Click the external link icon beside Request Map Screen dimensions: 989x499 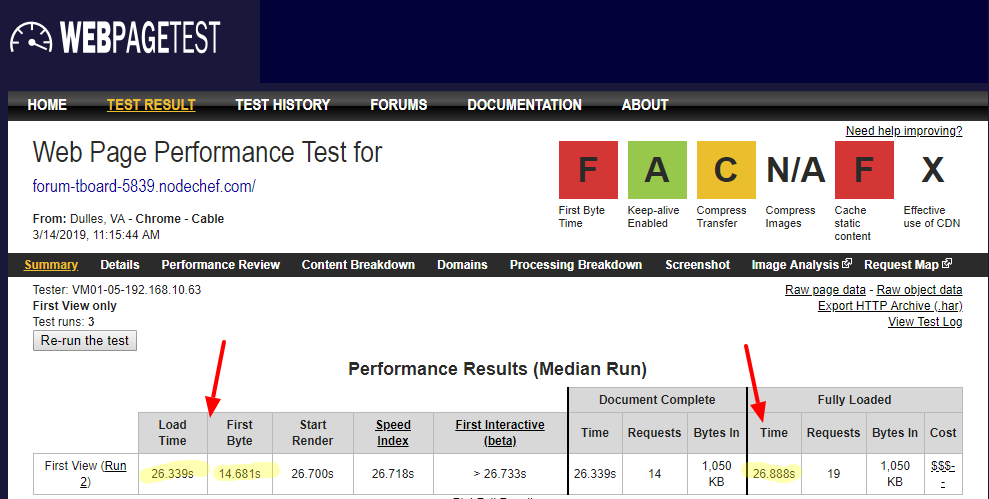[x=947, y=264]
